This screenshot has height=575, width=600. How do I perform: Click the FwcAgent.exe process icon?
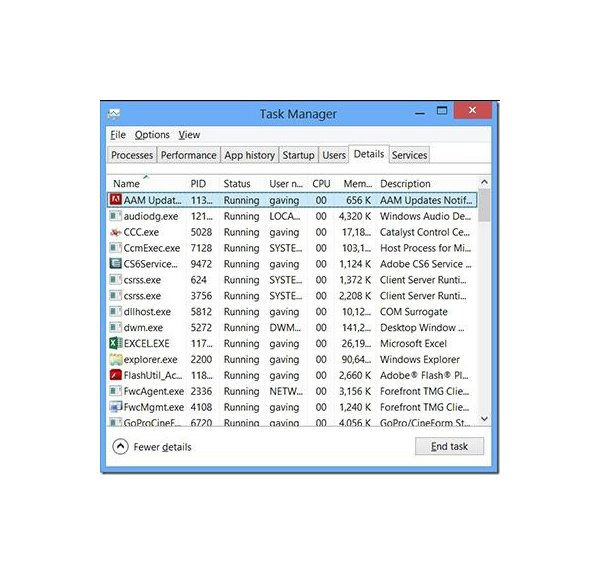click(x=116, y=391)
